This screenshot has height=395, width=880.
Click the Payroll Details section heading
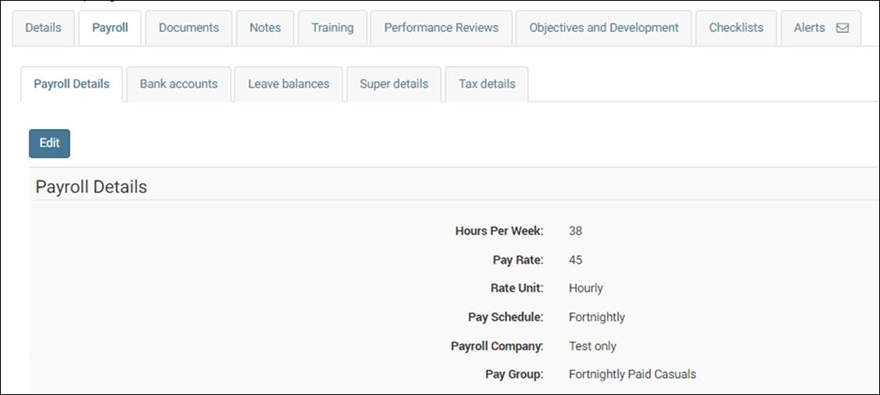pos(91,187)
